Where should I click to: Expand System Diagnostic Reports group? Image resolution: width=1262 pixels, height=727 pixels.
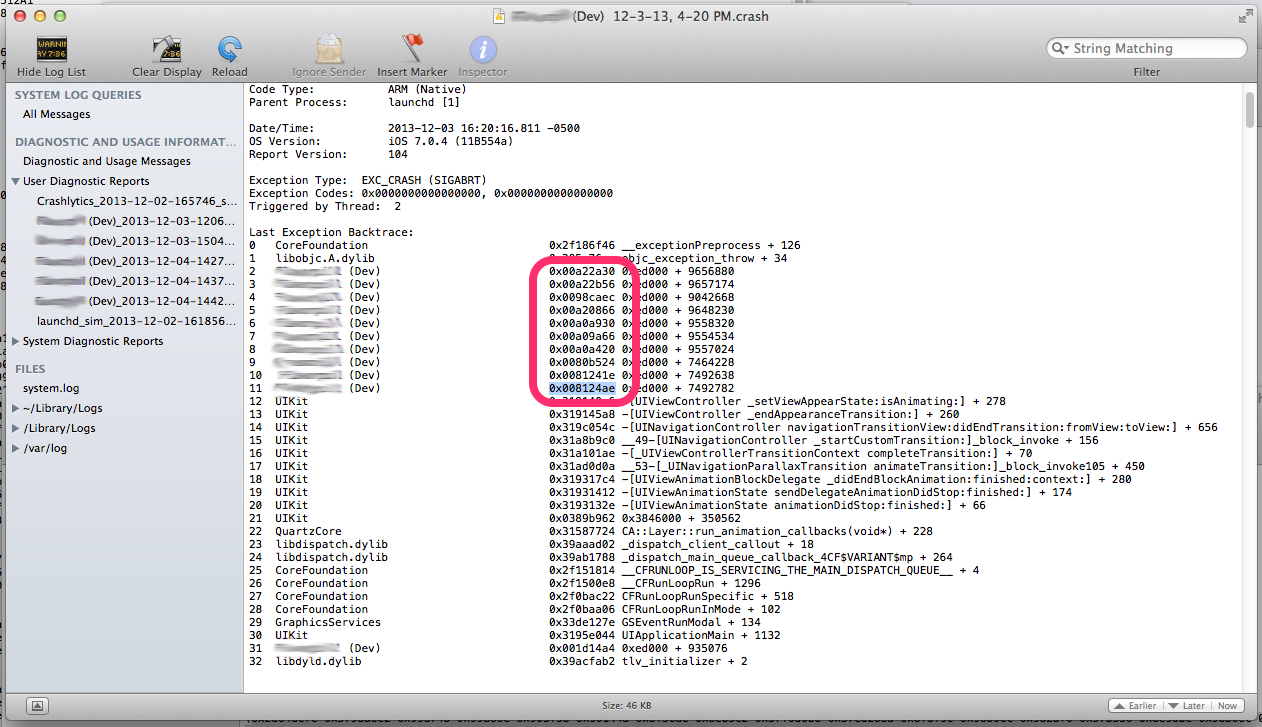coord(16,342)
